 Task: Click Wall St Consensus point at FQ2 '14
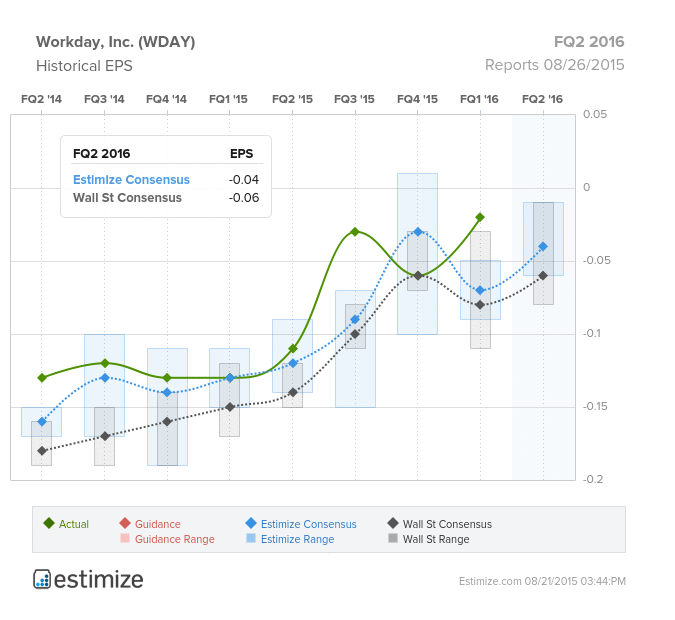coord(42,451)
